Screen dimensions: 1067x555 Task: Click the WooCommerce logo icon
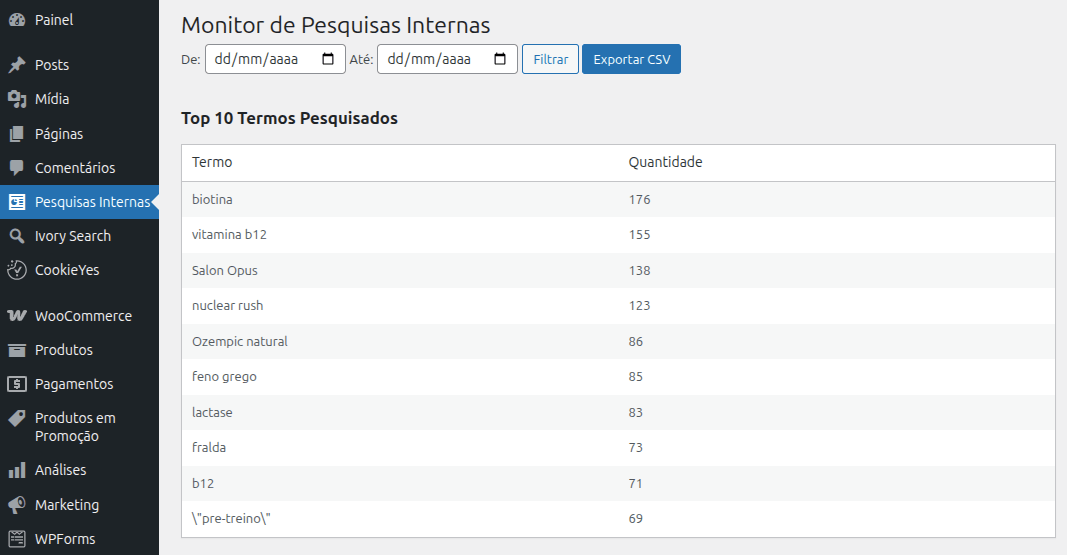click(x=17, y=316)
